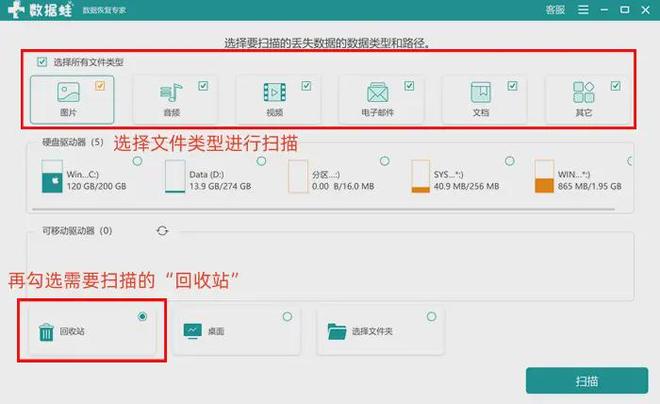The height and width of the screenshot is (404, 660).
Task: Click the 图片 picture type icon
Action: click(x=68, y=92)
